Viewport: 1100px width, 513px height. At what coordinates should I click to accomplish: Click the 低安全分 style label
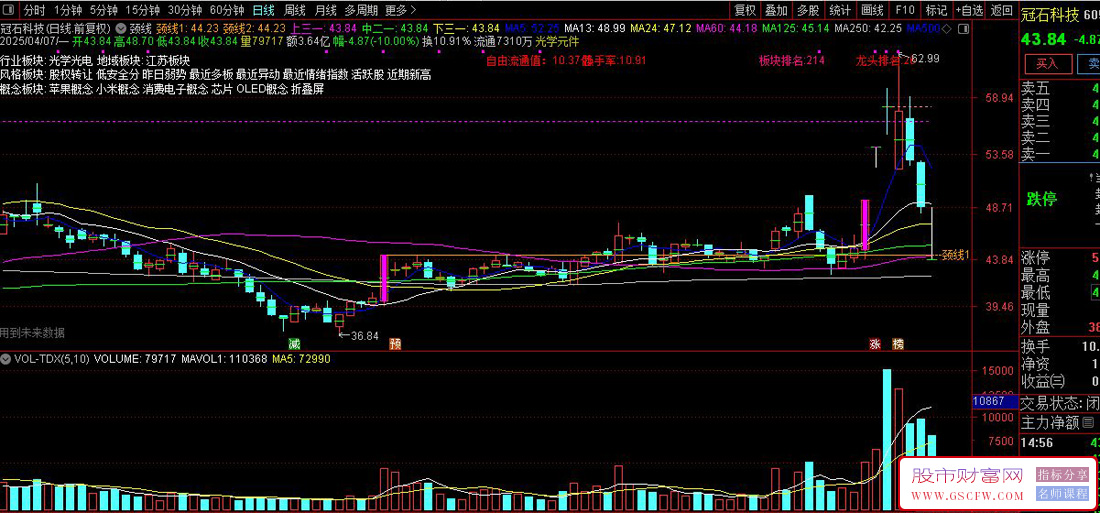[117, 74]
